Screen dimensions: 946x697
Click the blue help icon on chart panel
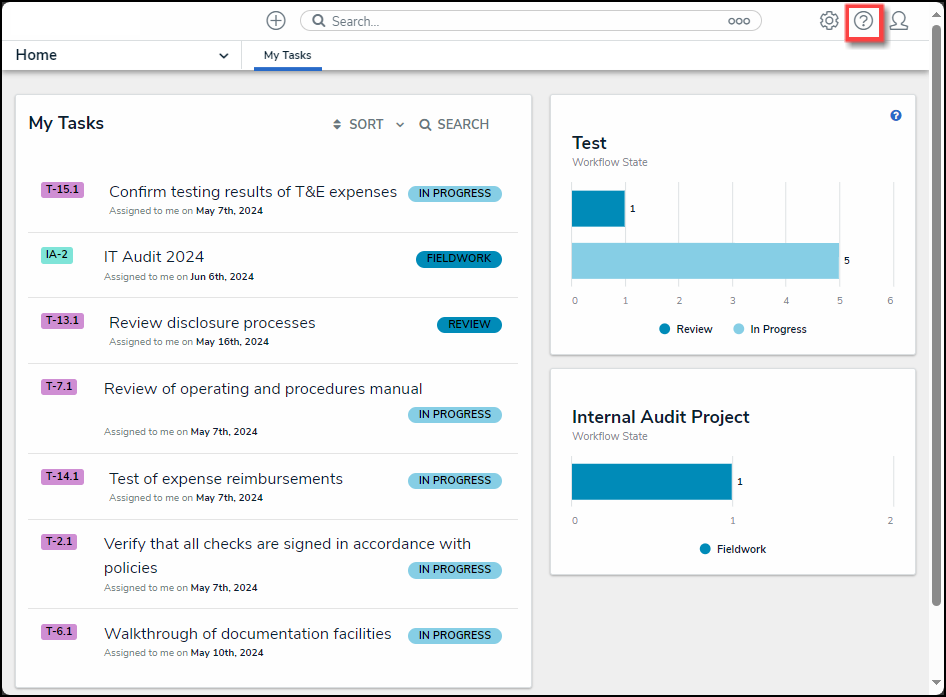[x=896, y=116]
